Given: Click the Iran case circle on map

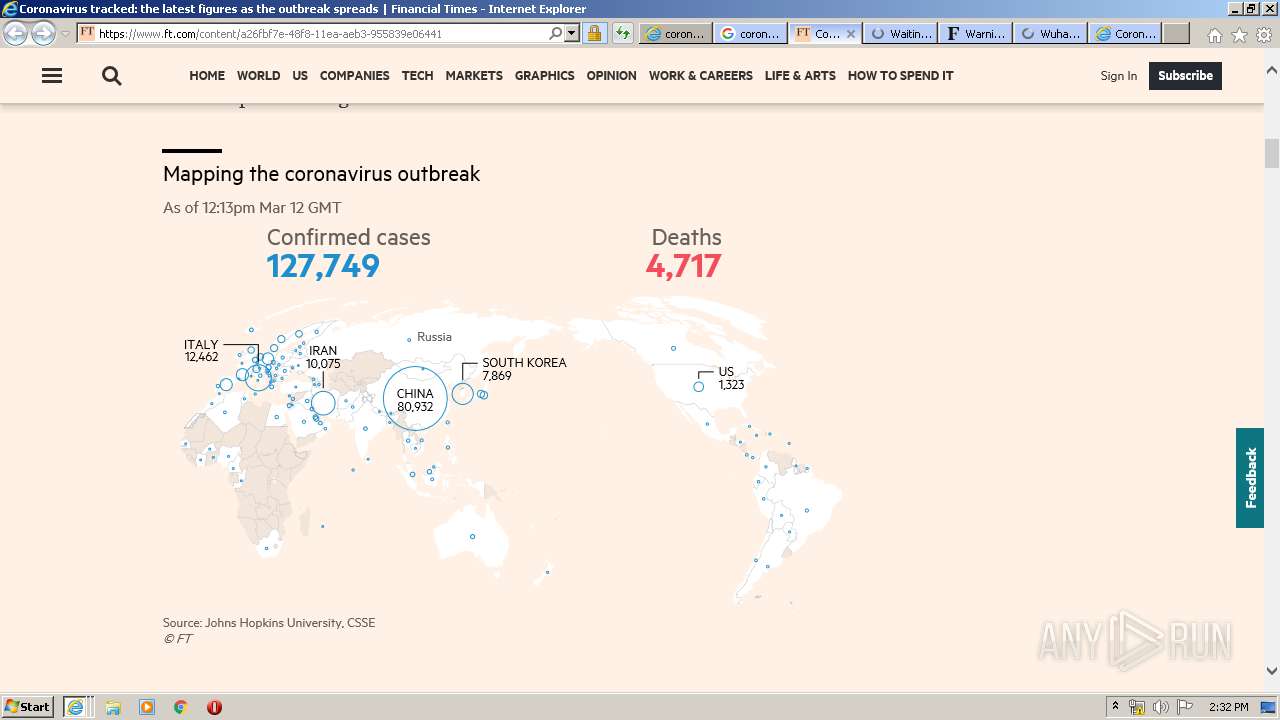Looking at the screenshot, I should (323, 403).
